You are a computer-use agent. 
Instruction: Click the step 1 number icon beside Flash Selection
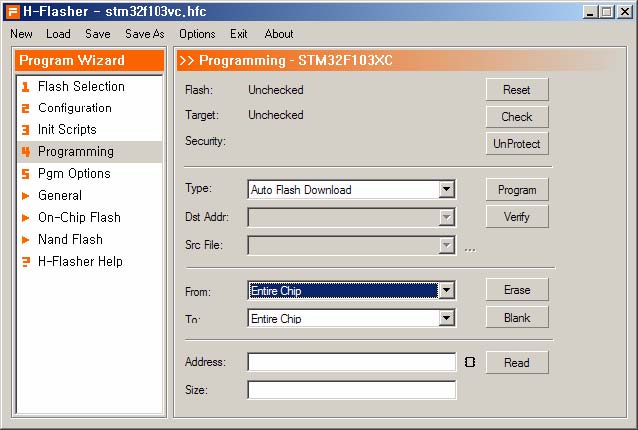25,87
